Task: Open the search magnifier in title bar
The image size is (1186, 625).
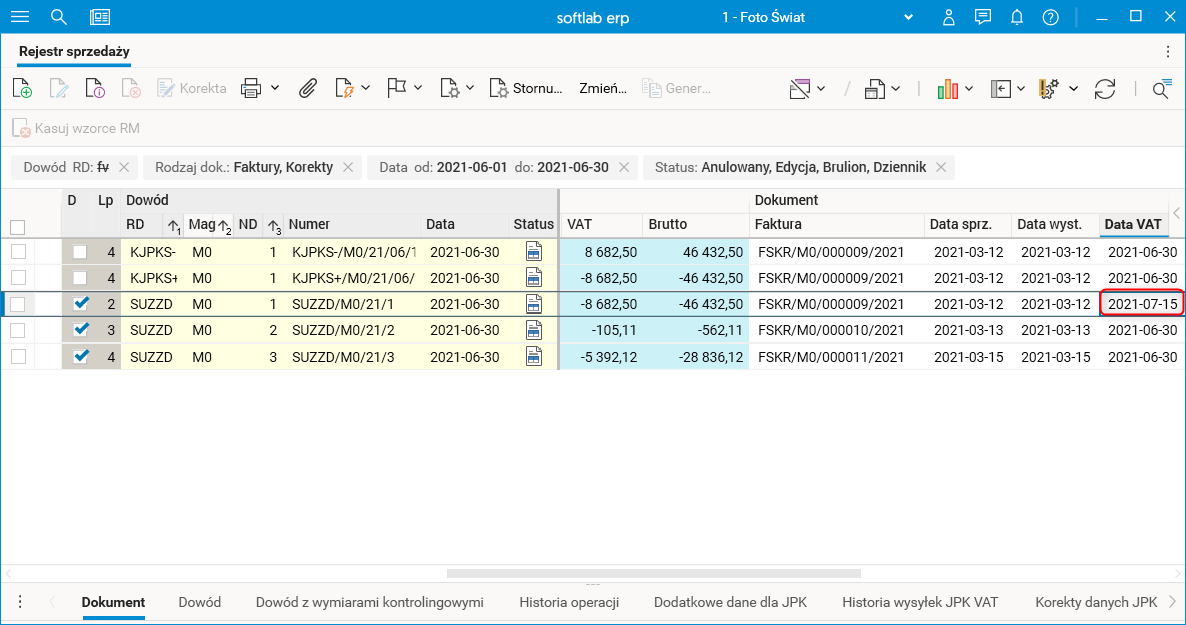Action: coord(59,17)
